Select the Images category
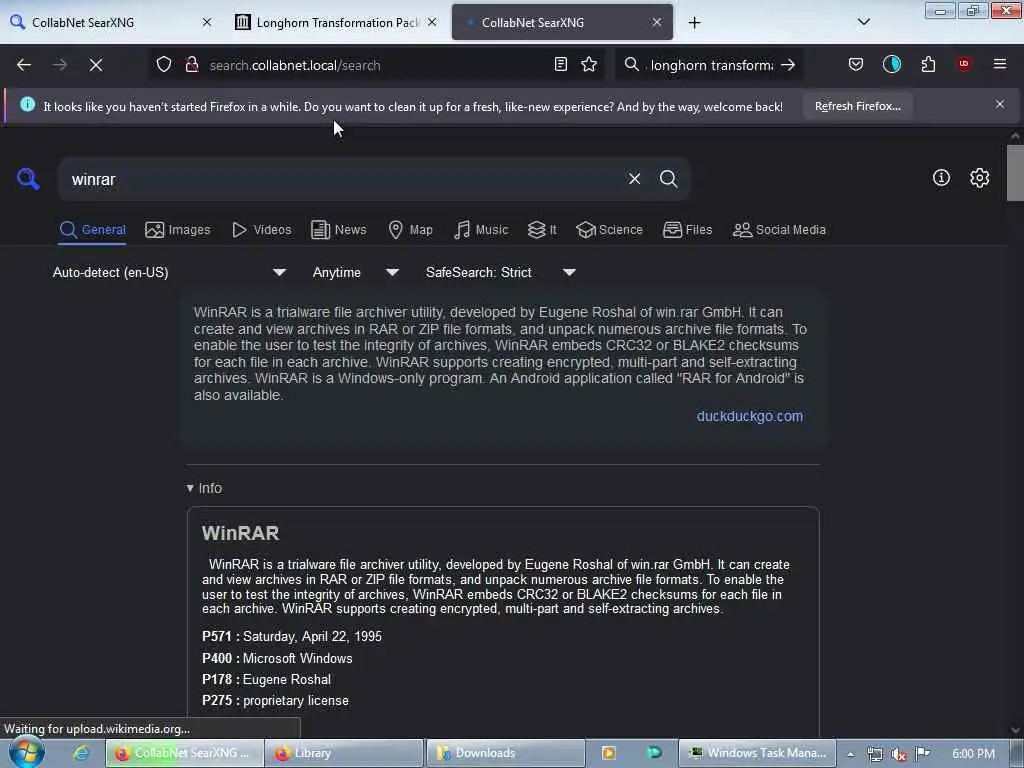 point(178,230)
